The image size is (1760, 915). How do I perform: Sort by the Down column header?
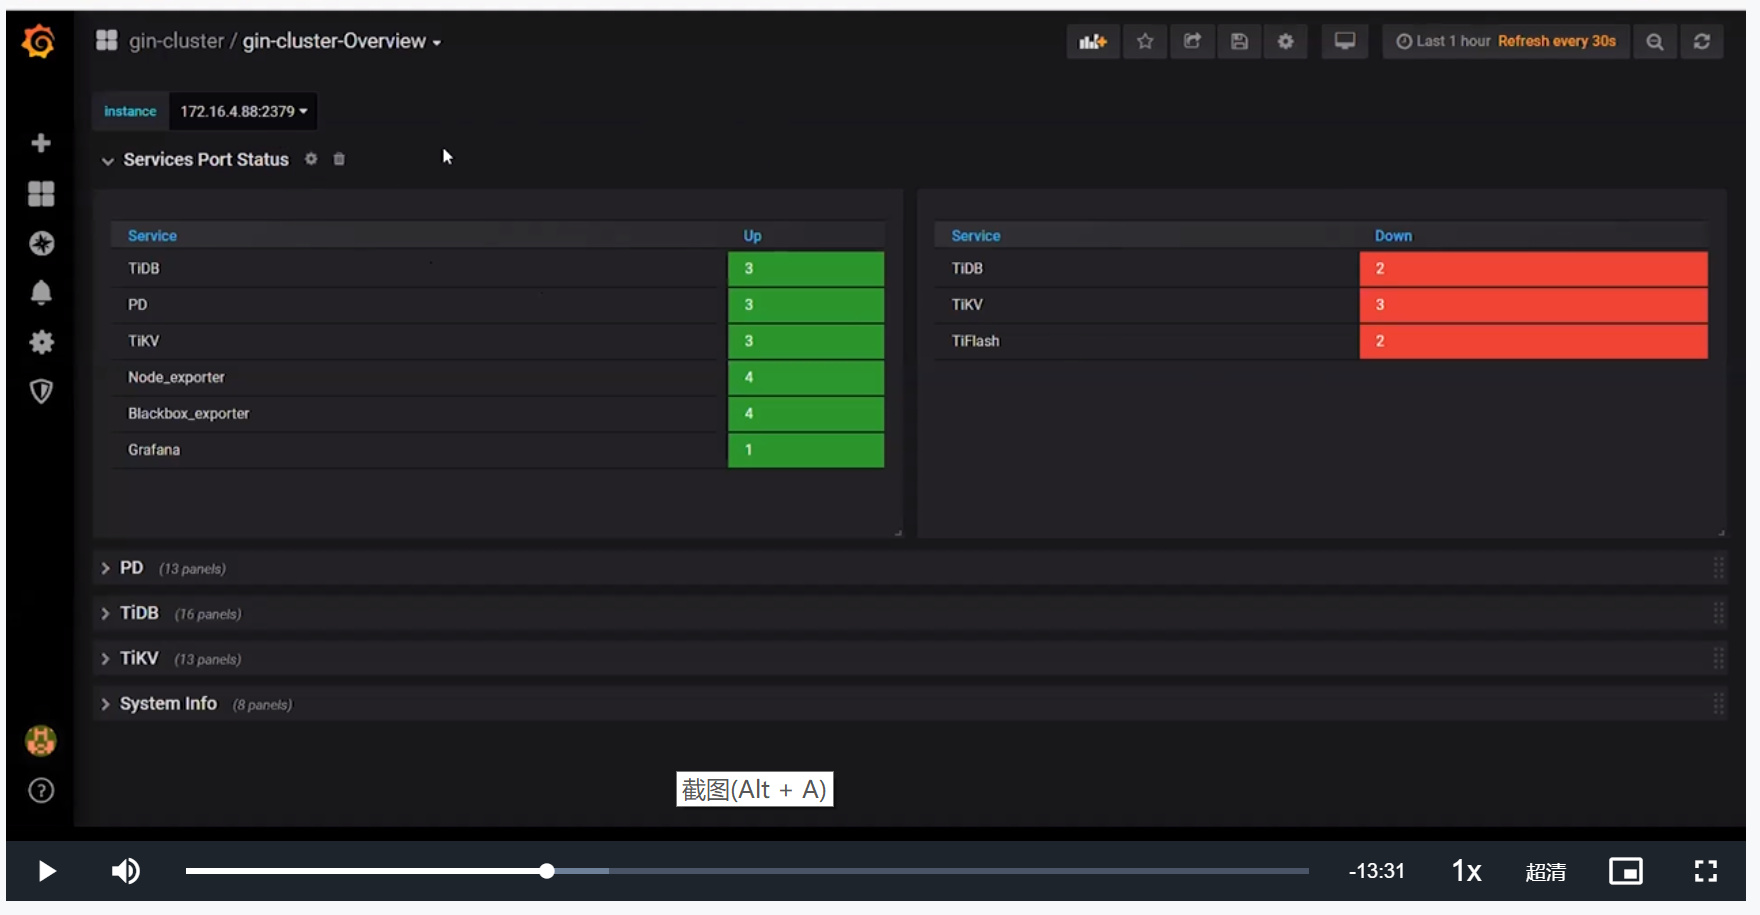pos(1393,236)
